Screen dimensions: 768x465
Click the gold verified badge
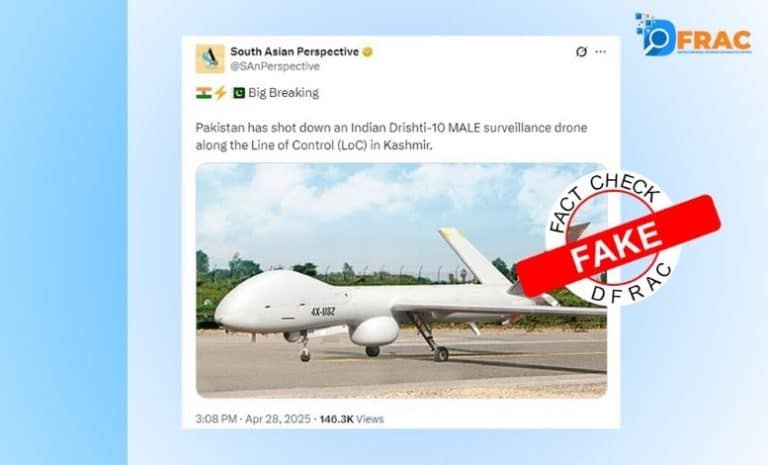(367, 52)
